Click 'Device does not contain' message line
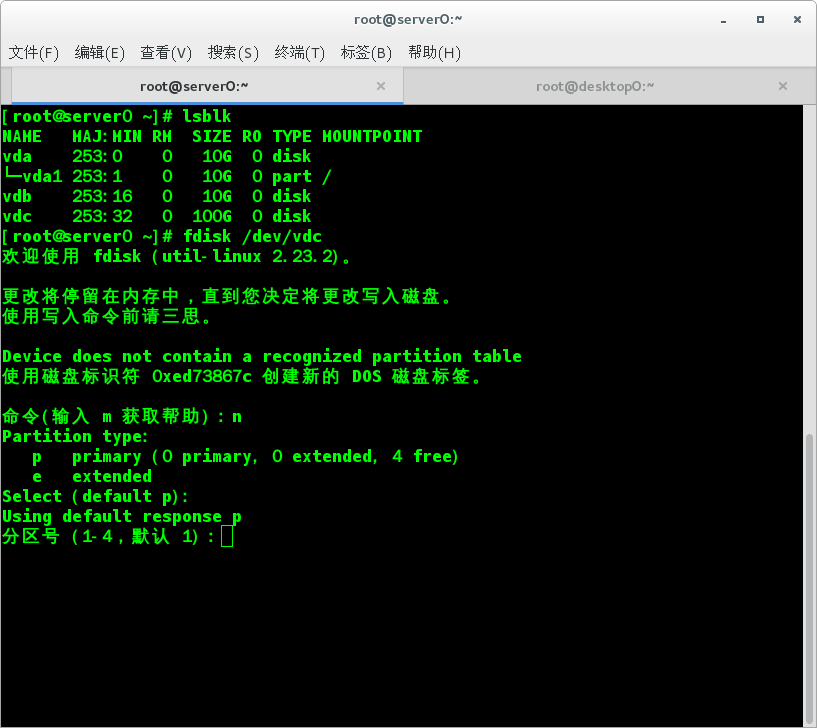 click(262, 356)
